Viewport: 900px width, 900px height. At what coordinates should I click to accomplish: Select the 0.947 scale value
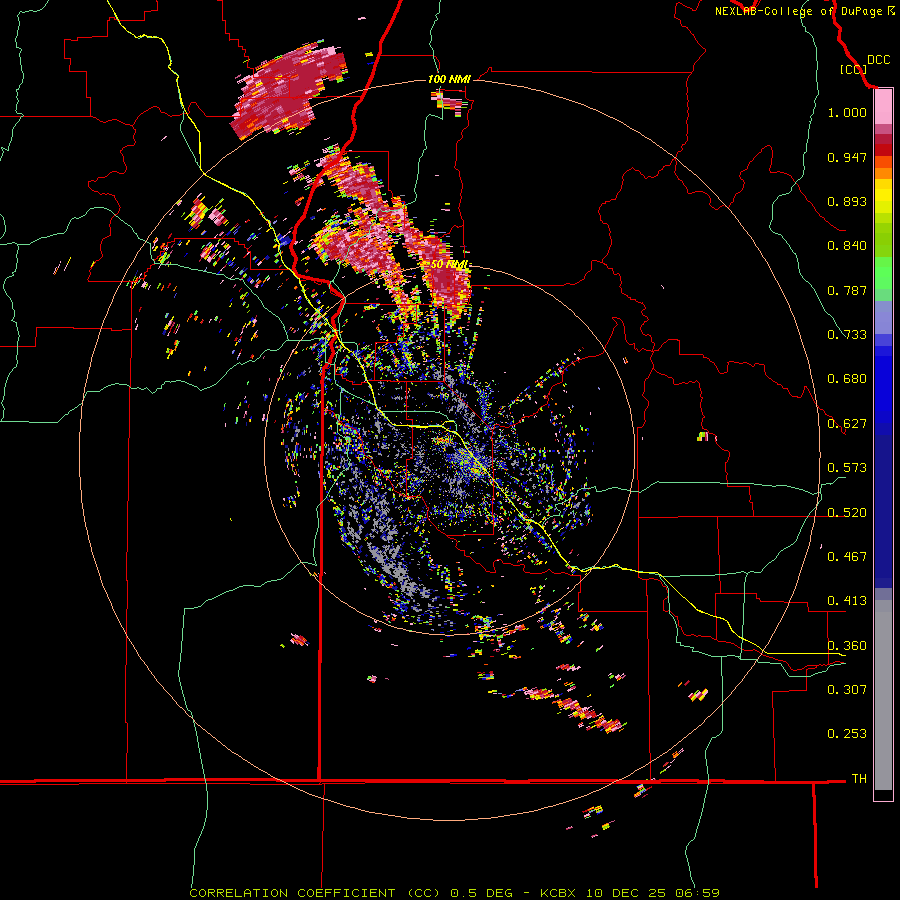[x=847, y=157]
